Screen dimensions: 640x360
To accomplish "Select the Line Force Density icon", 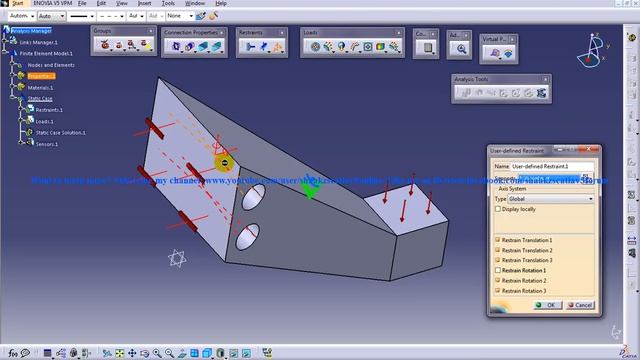I will (354, 47).
